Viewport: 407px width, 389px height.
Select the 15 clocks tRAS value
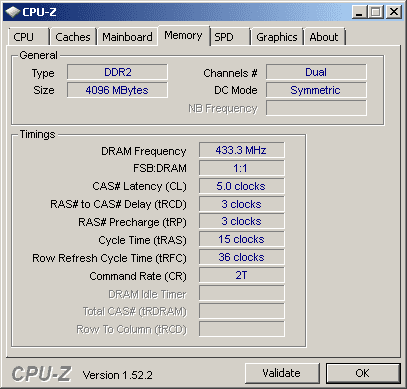click(242, 240)
